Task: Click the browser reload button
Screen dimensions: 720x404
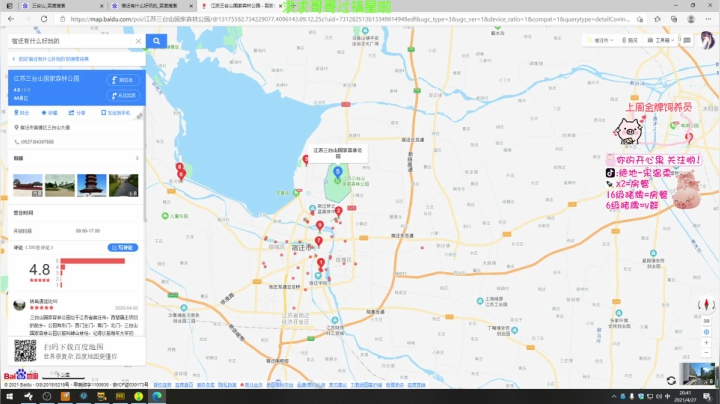Action: pyautogui.click(x=44, y=19)
